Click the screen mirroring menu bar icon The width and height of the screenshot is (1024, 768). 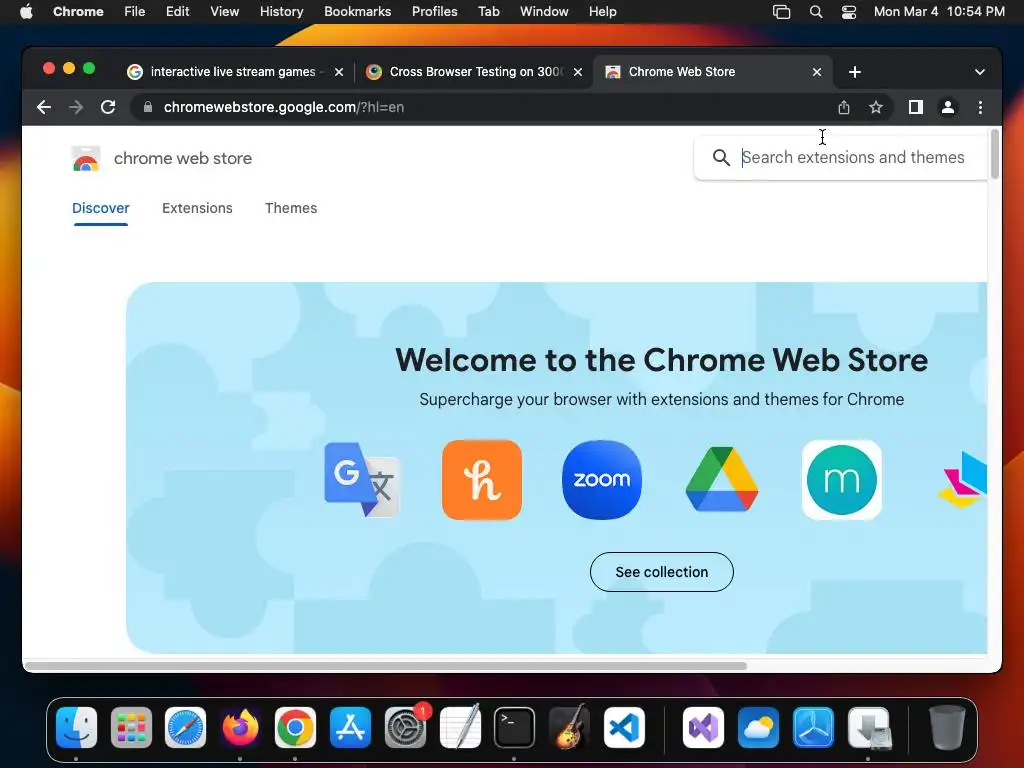[782, 12]
